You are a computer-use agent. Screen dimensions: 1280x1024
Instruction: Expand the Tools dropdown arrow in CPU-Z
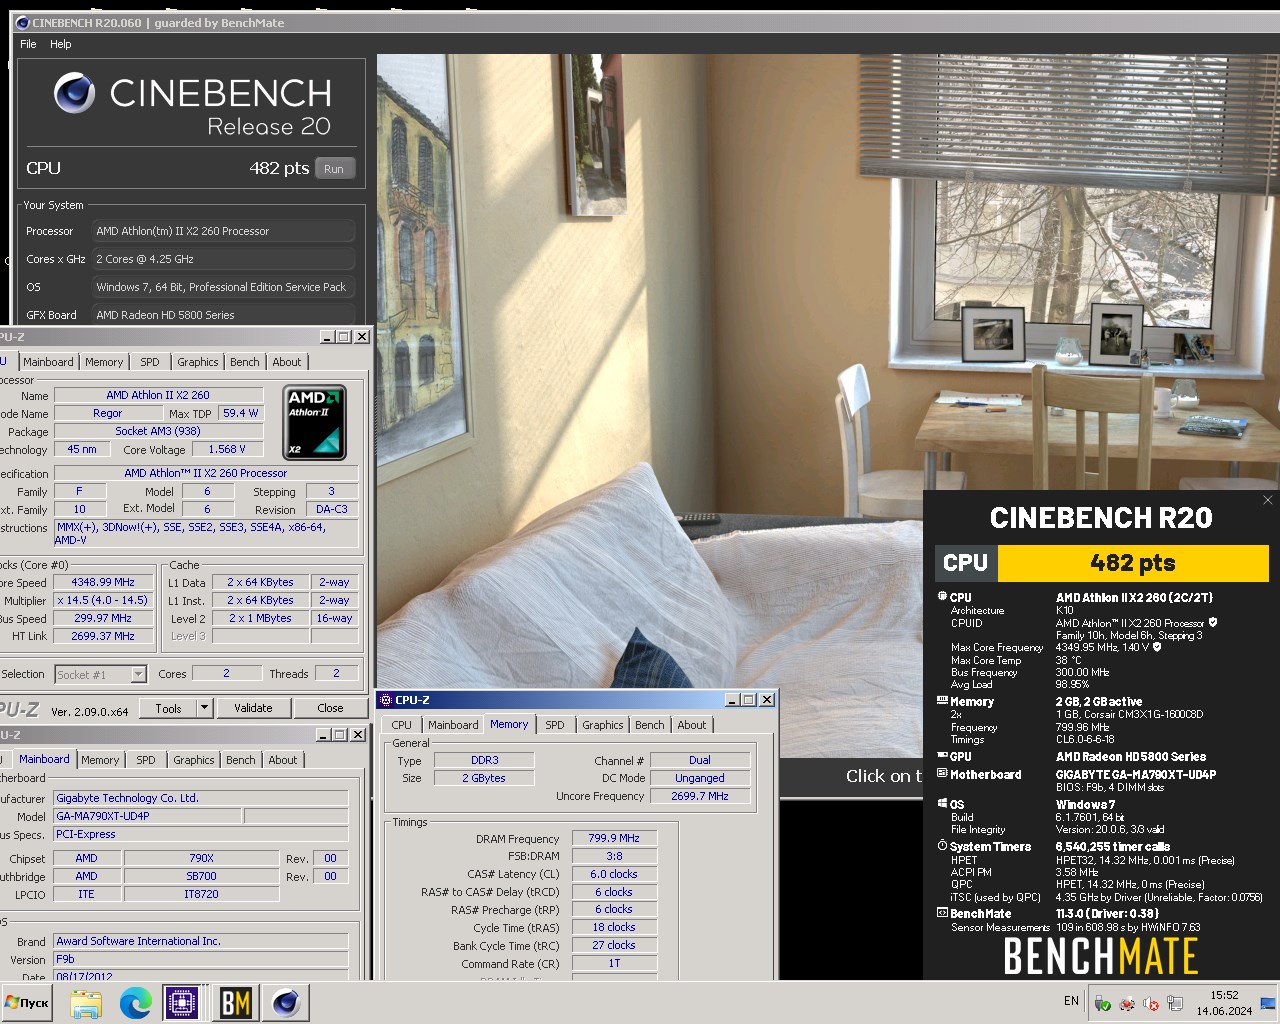[204, 708]
